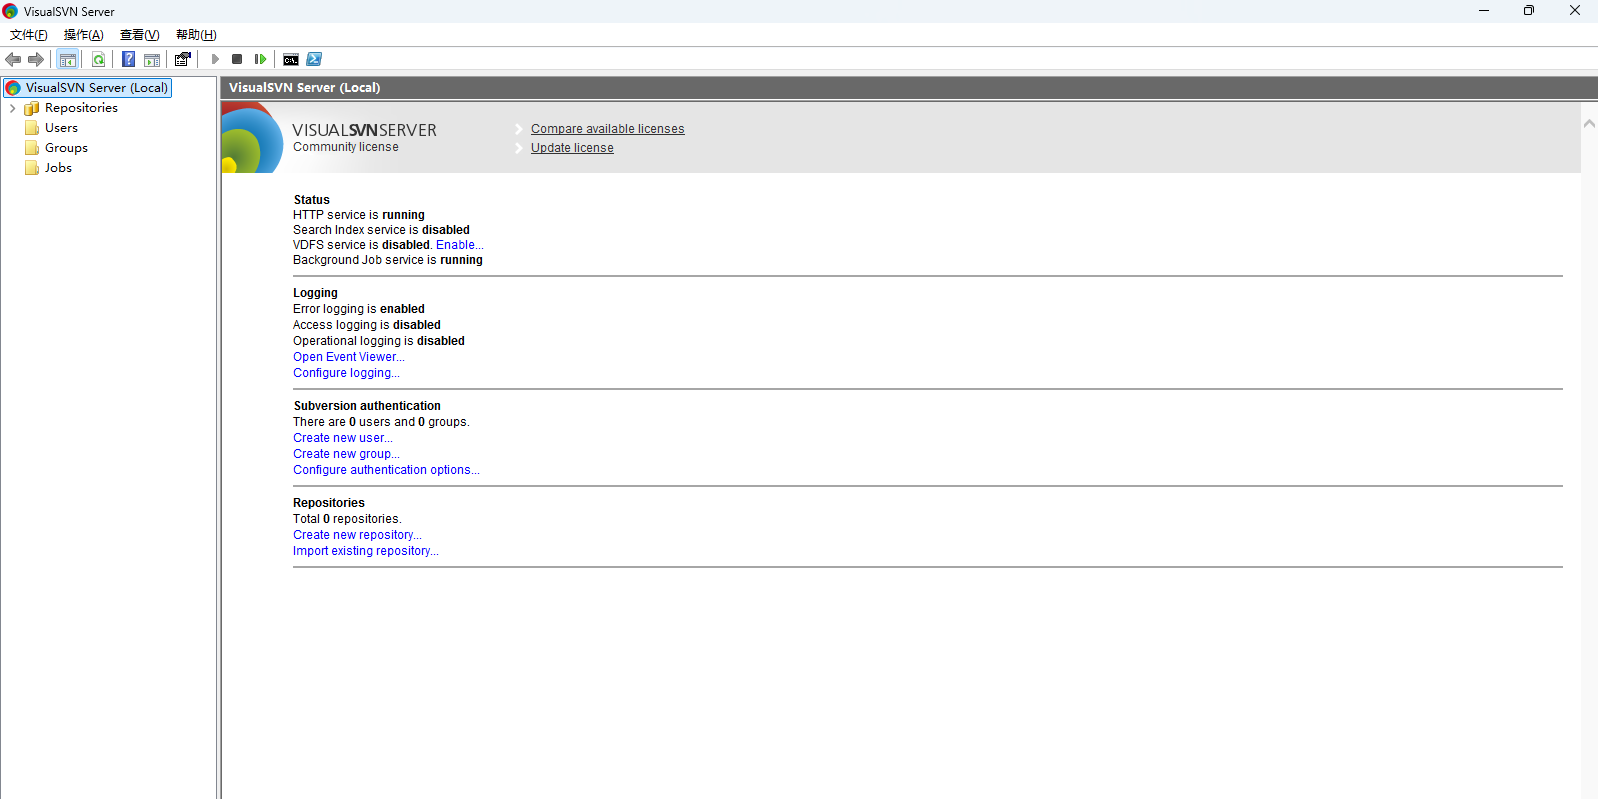Select the Users folder in tree
Screen dimensions: 1598x799
point(51,128)
